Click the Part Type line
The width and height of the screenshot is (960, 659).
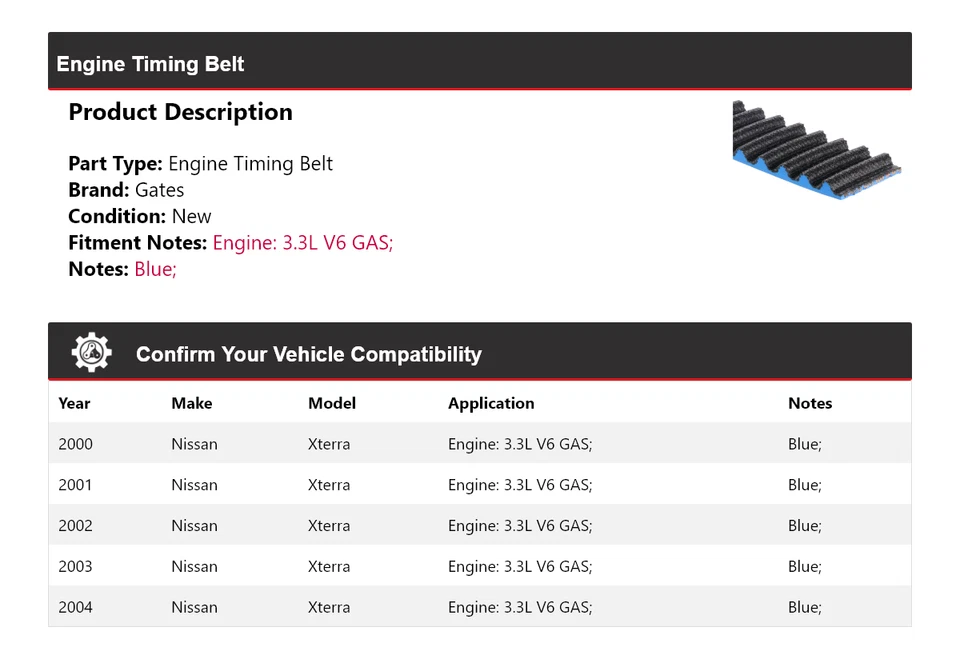pyautogui.click(x=200, y=164)
